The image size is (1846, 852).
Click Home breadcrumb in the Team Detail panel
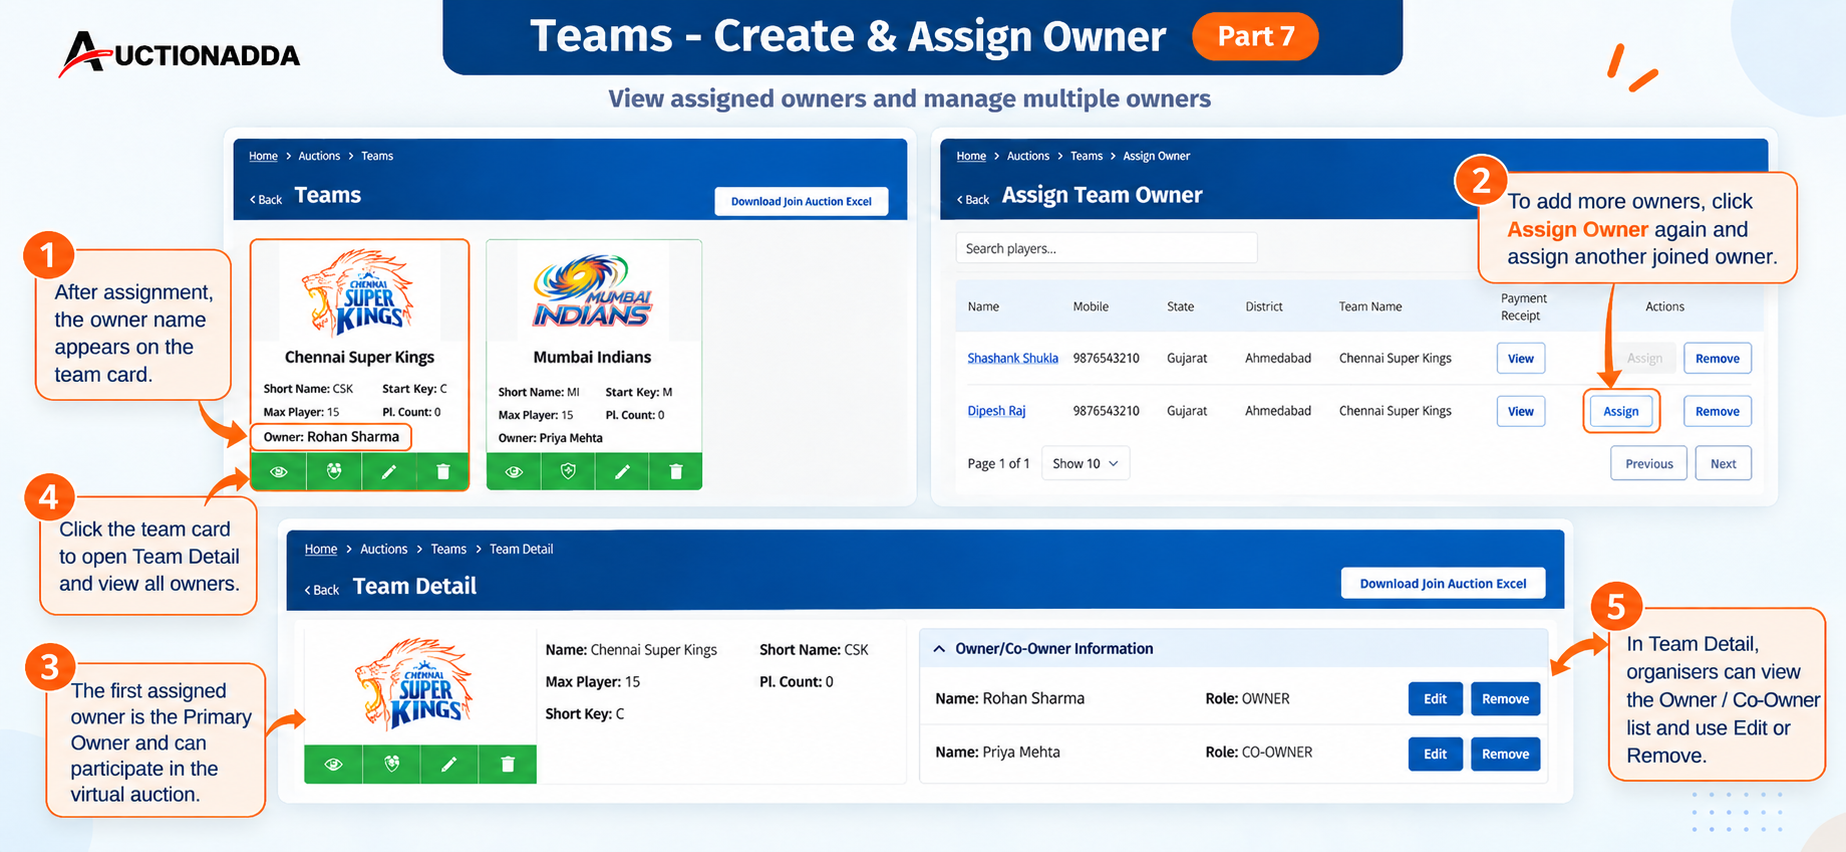(321, 549)
